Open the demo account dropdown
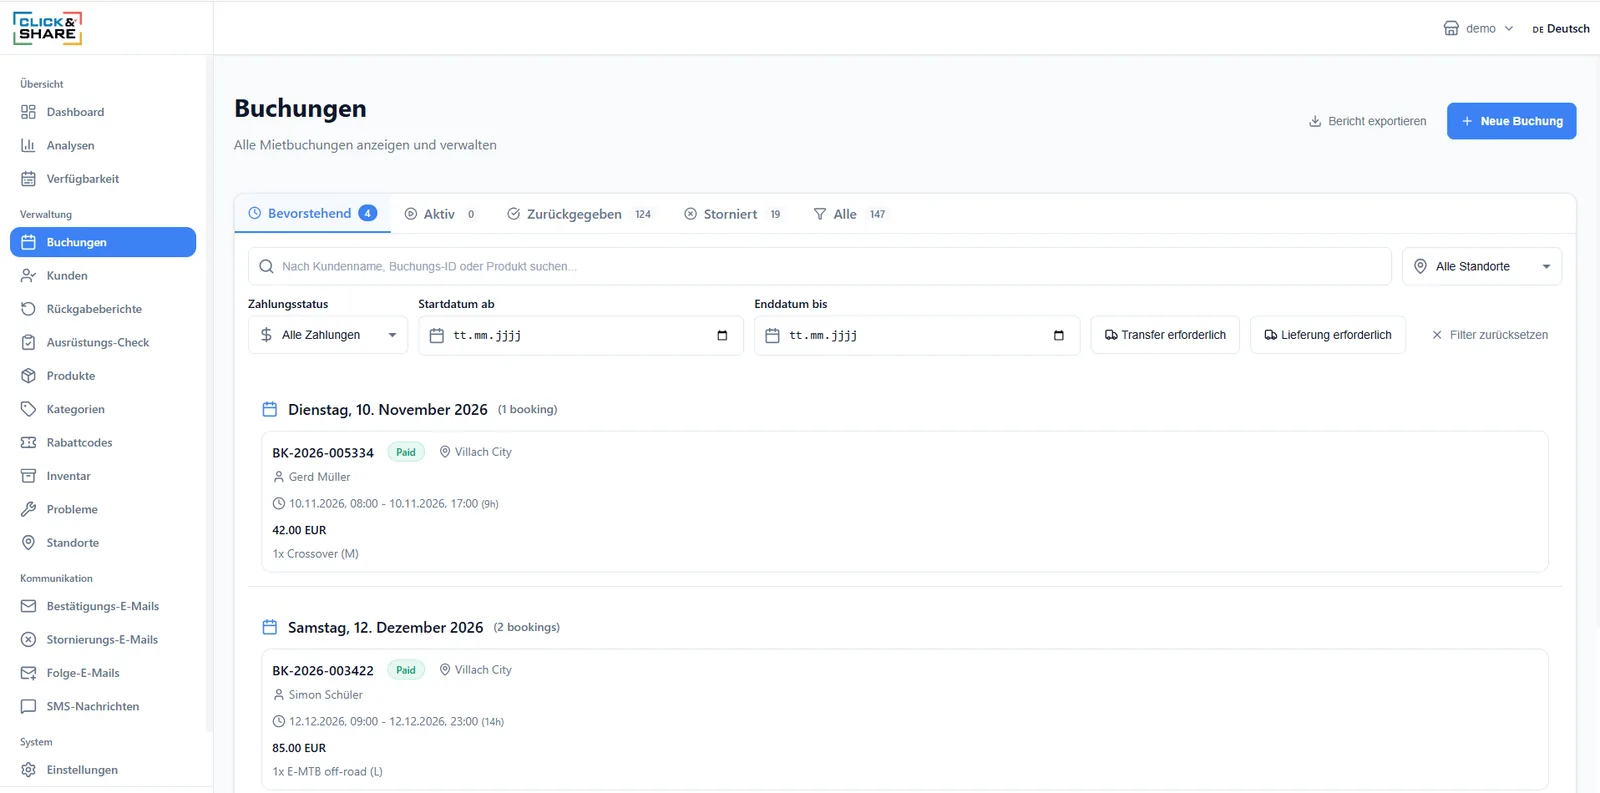Image resolution: width=1600 pixels, height=793 pixels. pyautogui.click(x=1478, y=28)
